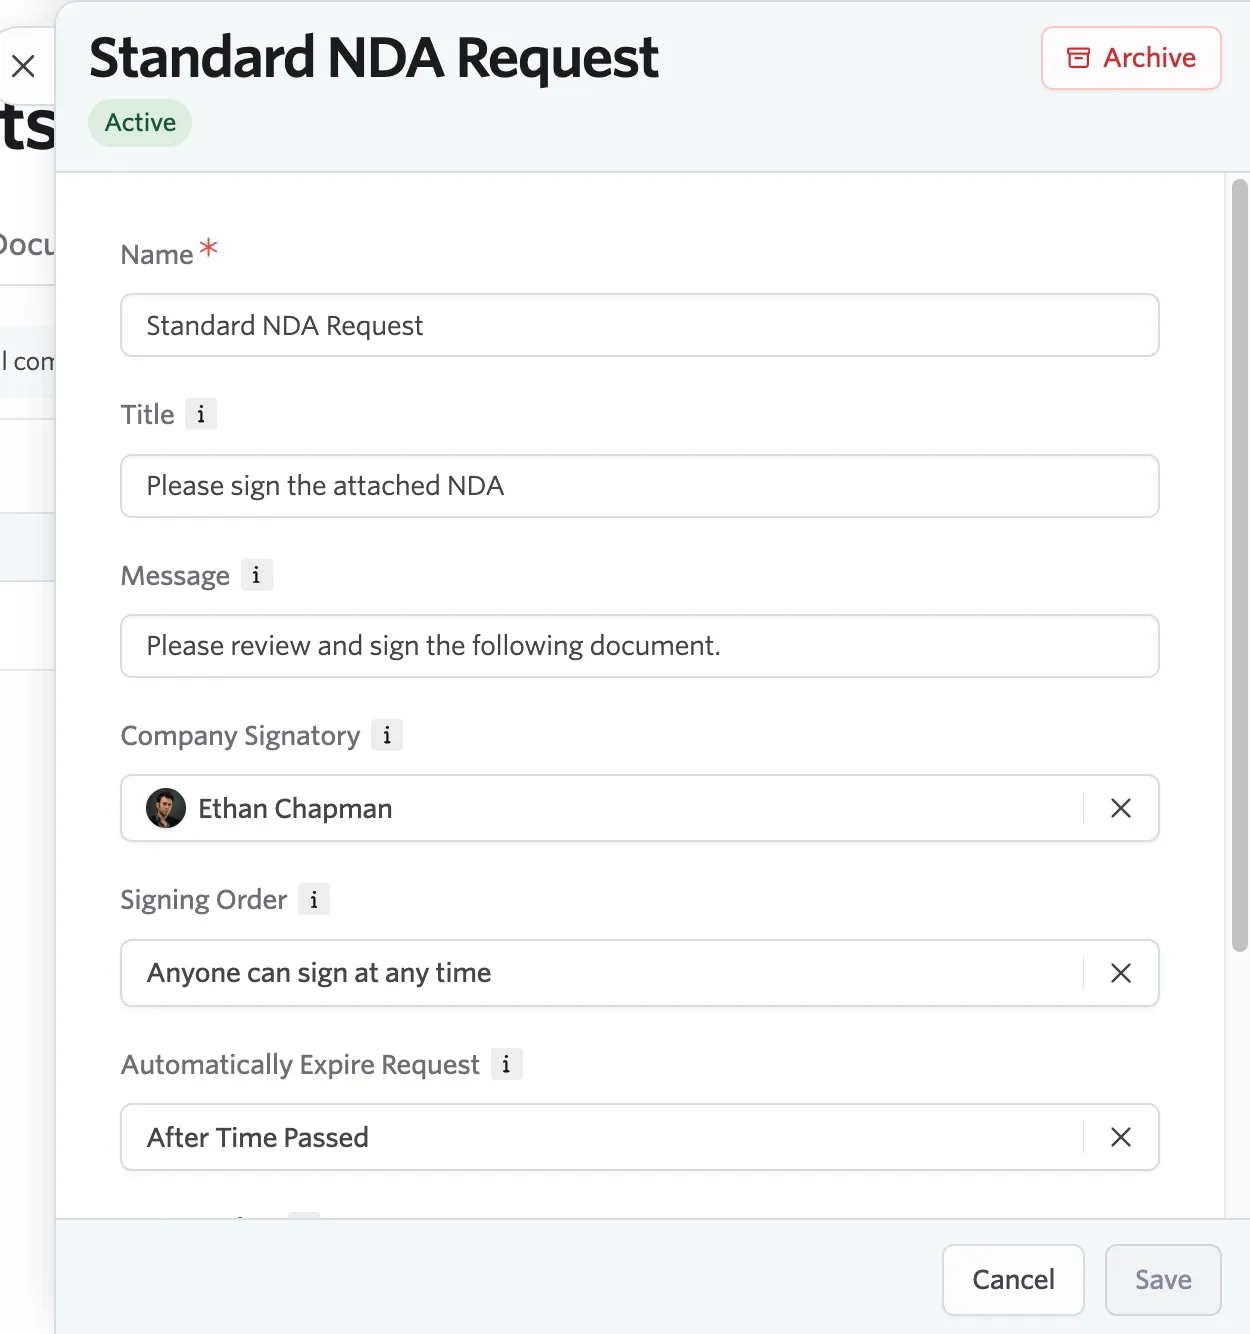Click the Signing Order field label
Screen dimensions: 1250x1334
(x=204, y=900)
